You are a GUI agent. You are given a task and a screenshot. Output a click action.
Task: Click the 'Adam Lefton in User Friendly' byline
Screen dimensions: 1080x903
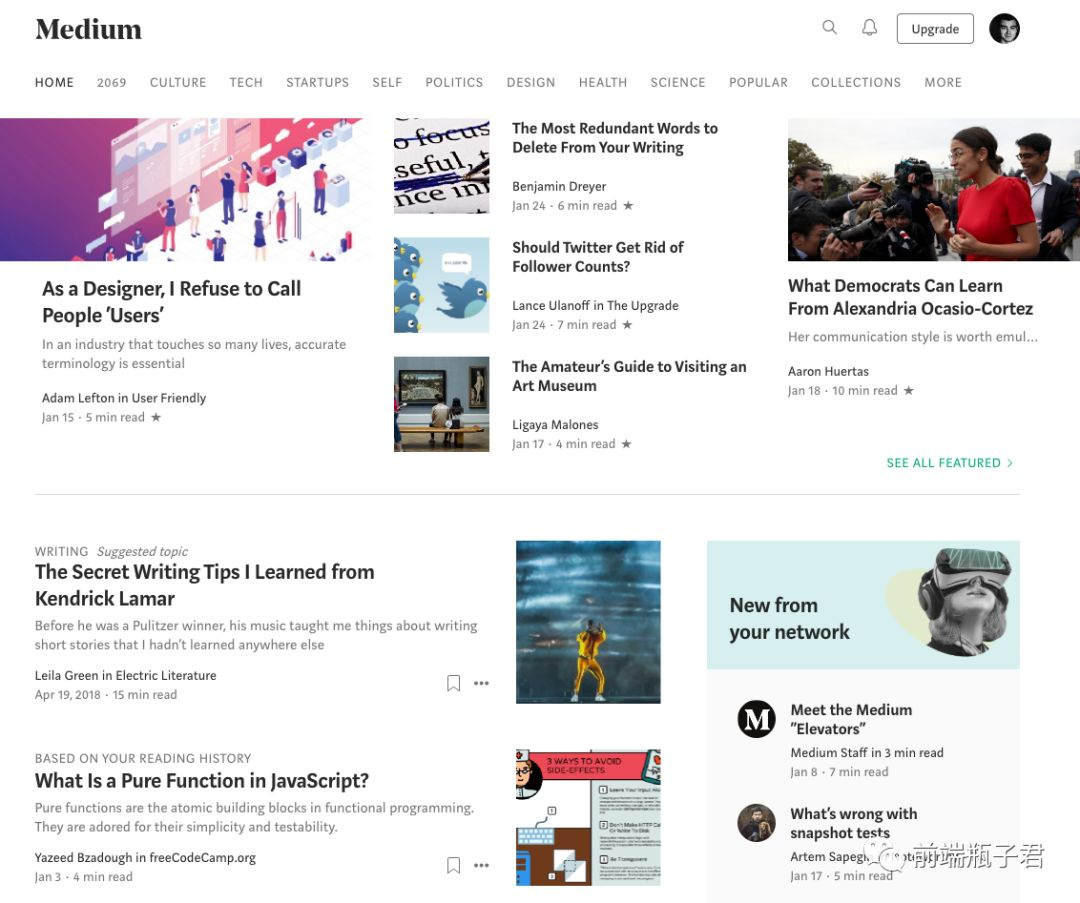pyautogui.click(x=124, y=397)
